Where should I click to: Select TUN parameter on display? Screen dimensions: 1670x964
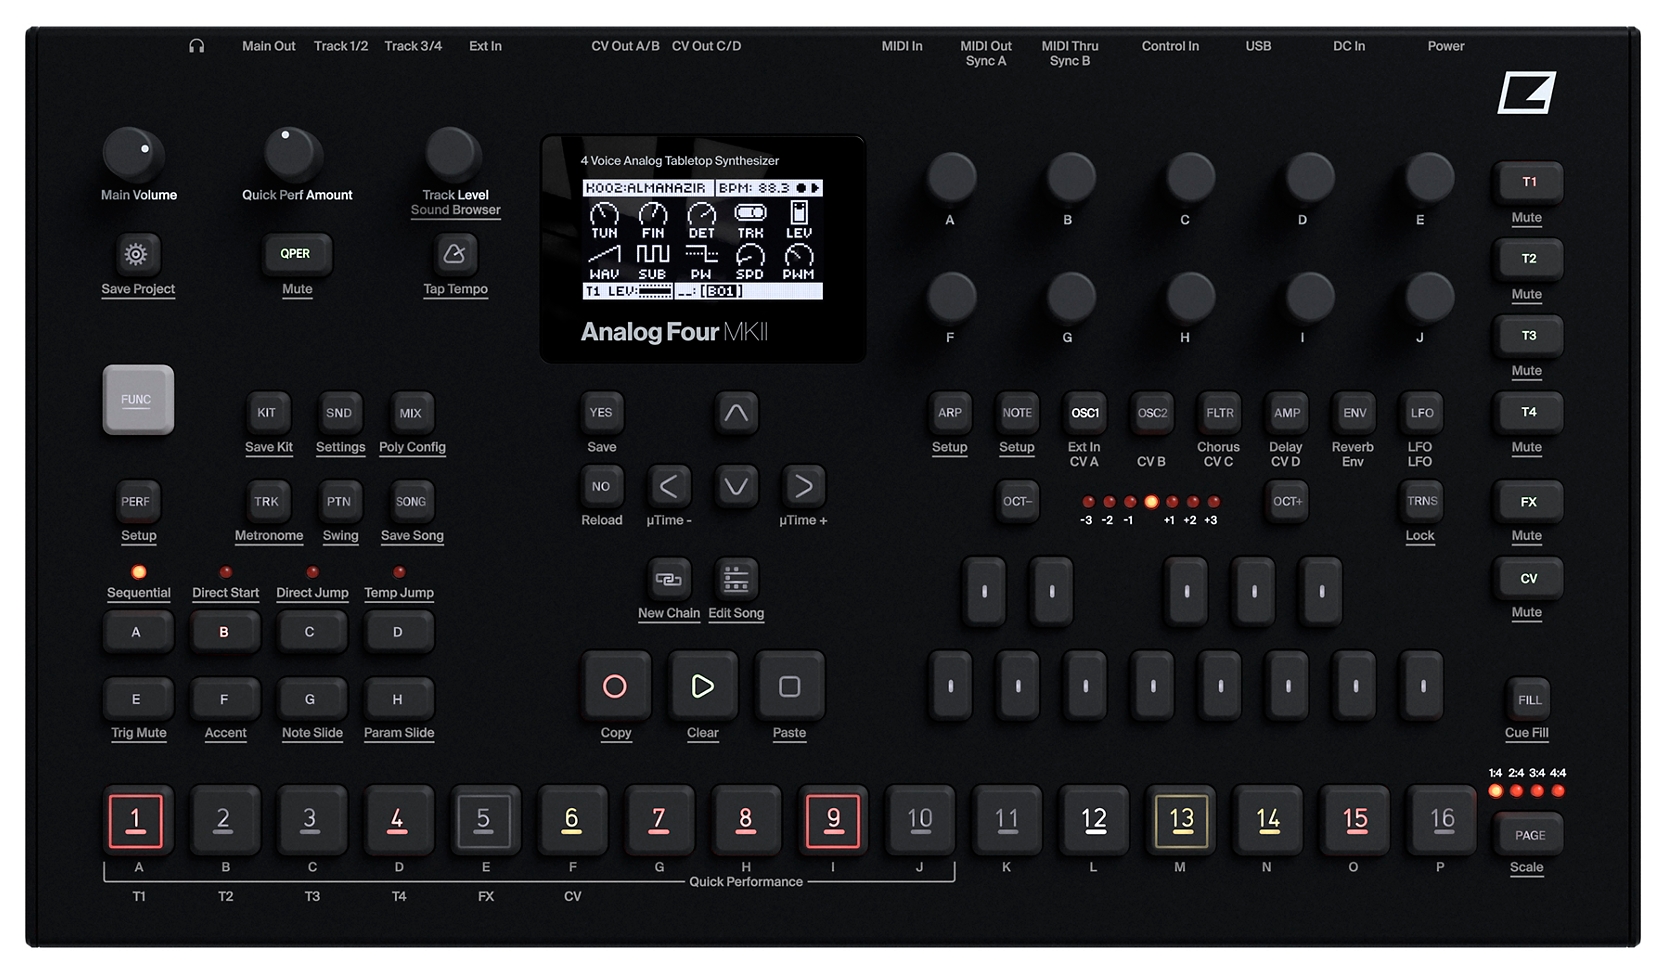click(x=604, y=220)
